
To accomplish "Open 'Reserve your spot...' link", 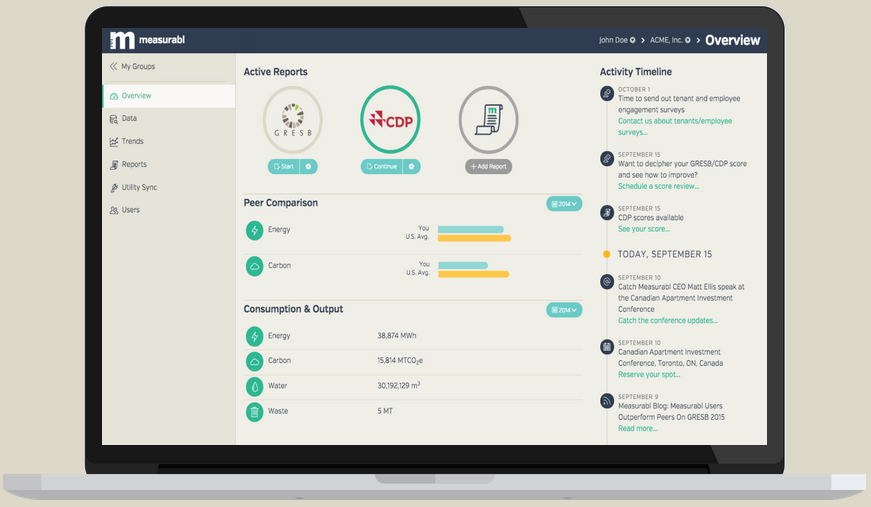I will (x=649, y=374).
